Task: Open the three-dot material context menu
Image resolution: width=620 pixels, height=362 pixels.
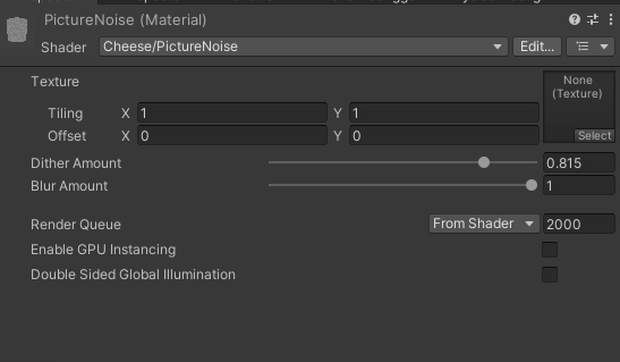Action: [611, 19]
